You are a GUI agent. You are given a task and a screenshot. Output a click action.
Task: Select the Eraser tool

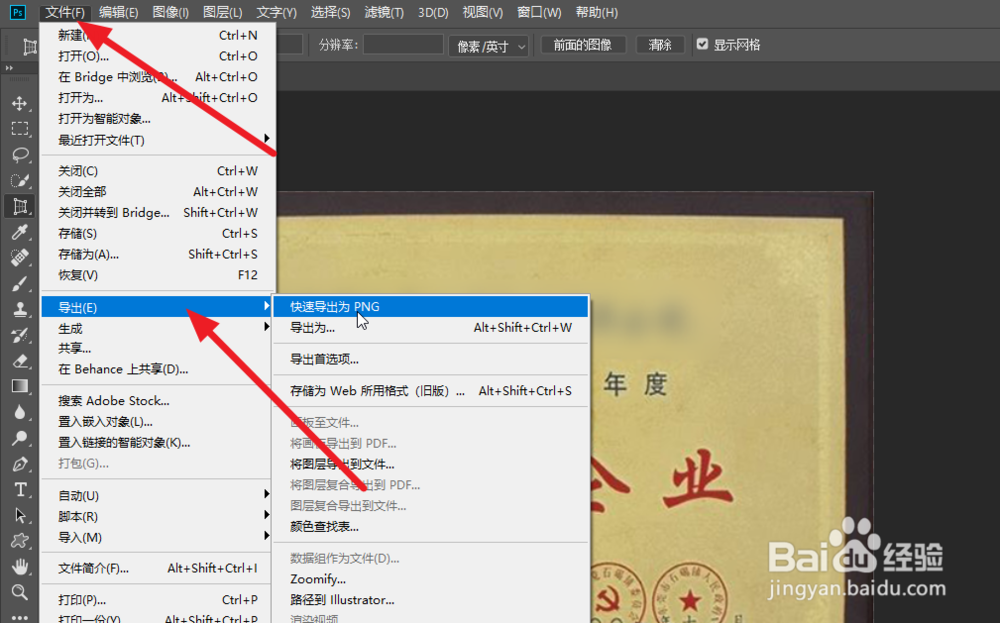click(x=20, y=361)
